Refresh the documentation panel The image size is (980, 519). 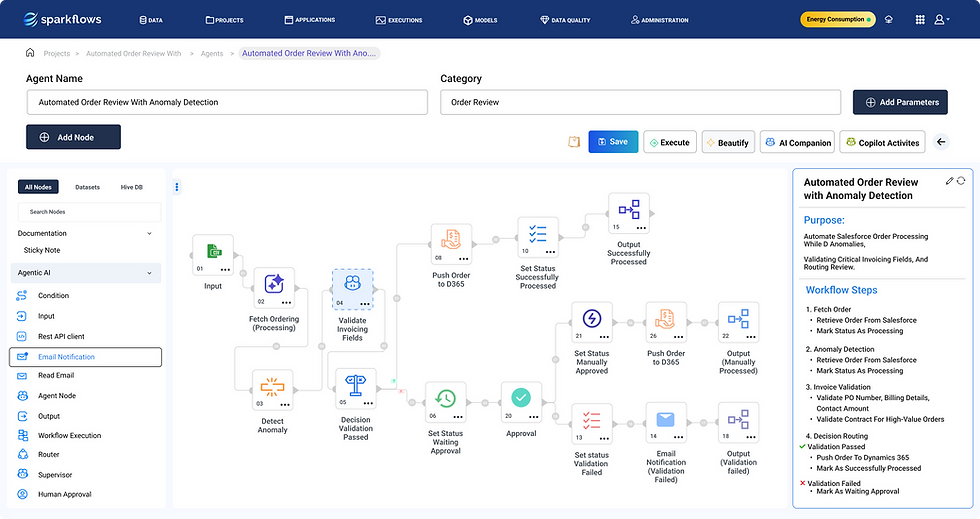[x=961, y=181]
